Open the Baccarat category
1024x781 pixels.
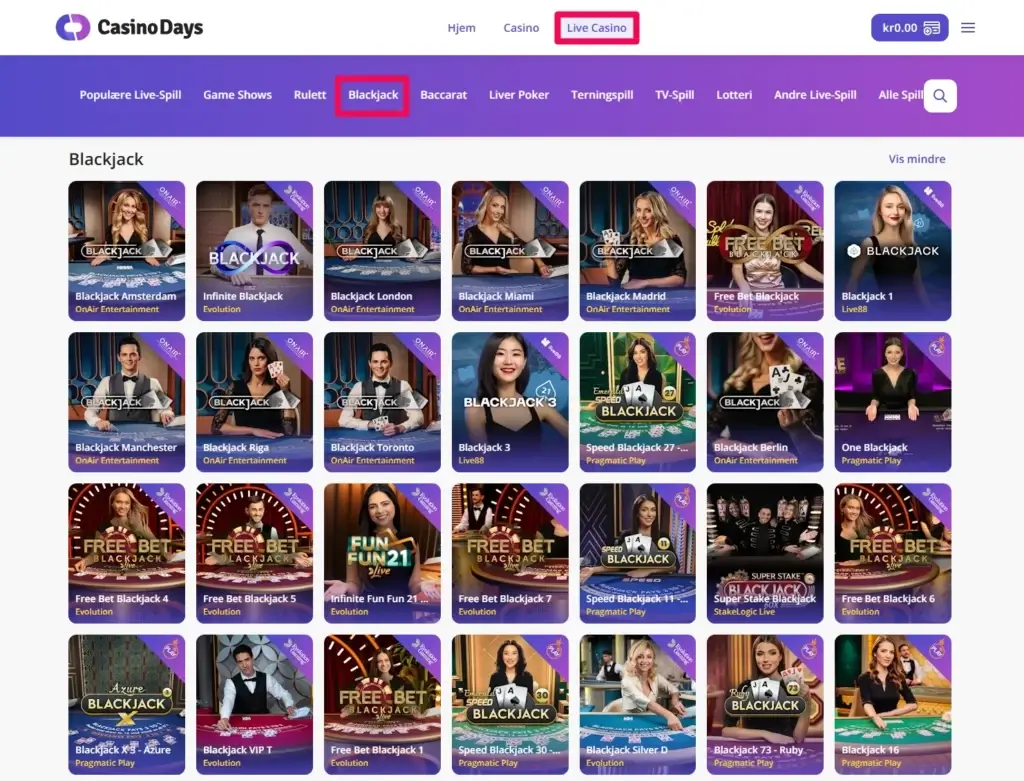(x=443, y=95)
